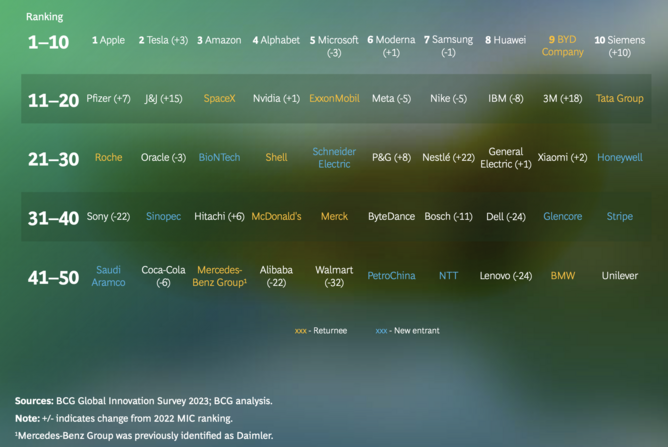Click 'Nike (-5)' entry

pos(448,98)
